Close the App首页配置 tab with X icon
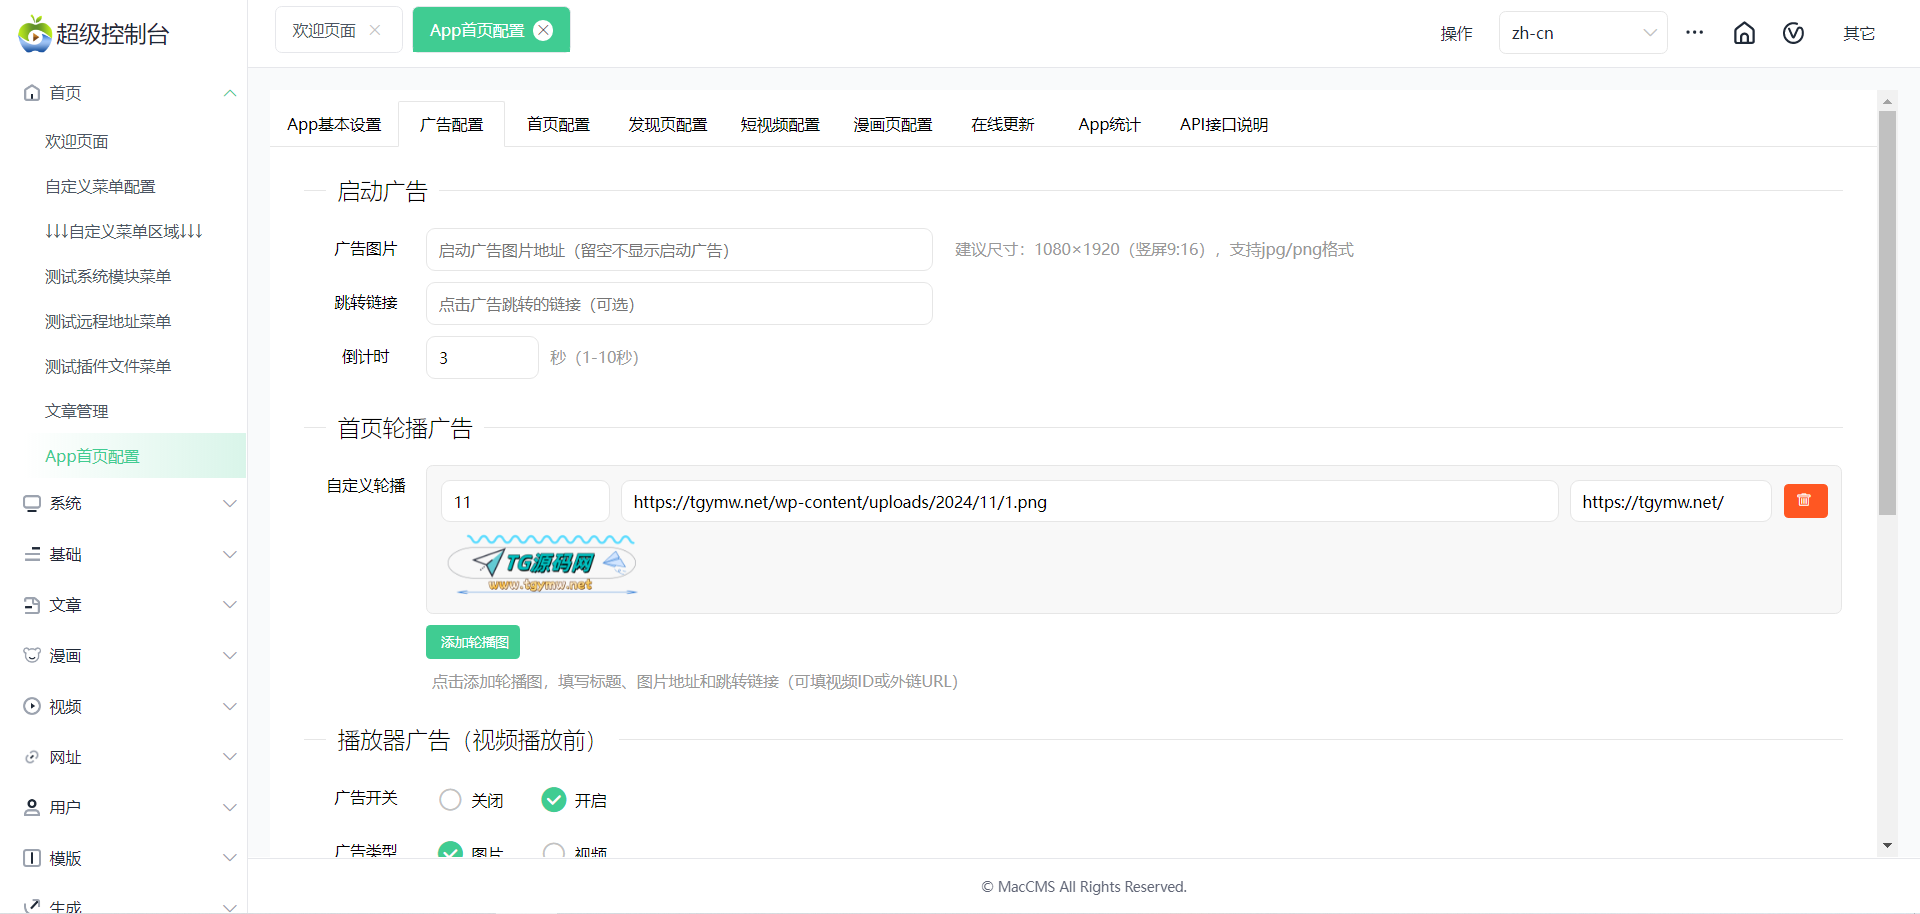 click(x=543, y=30)
